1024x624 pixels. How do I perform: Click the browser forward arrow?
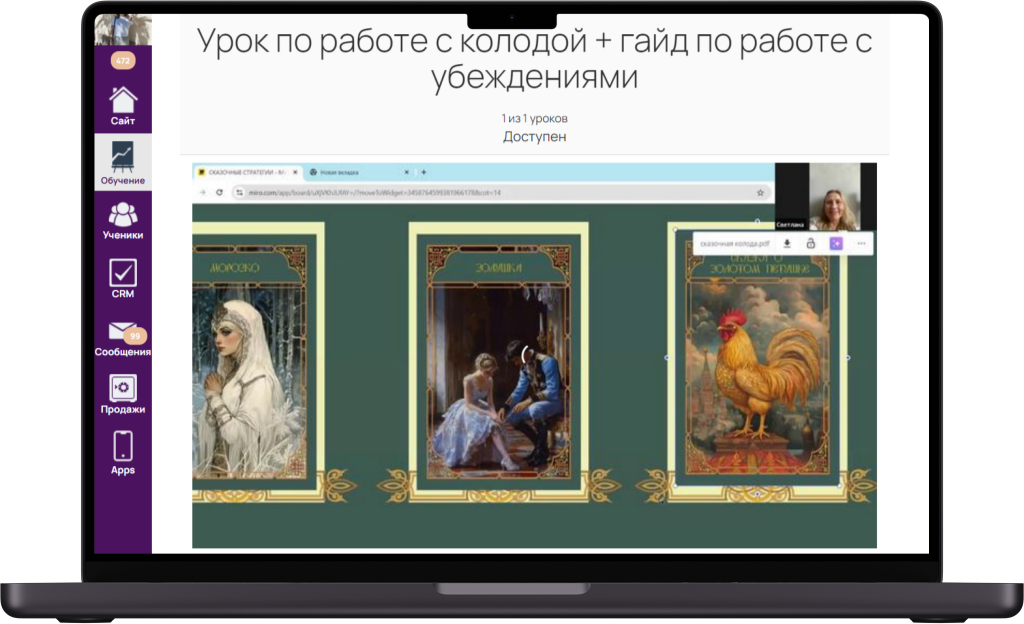click(x=202, y=193)
